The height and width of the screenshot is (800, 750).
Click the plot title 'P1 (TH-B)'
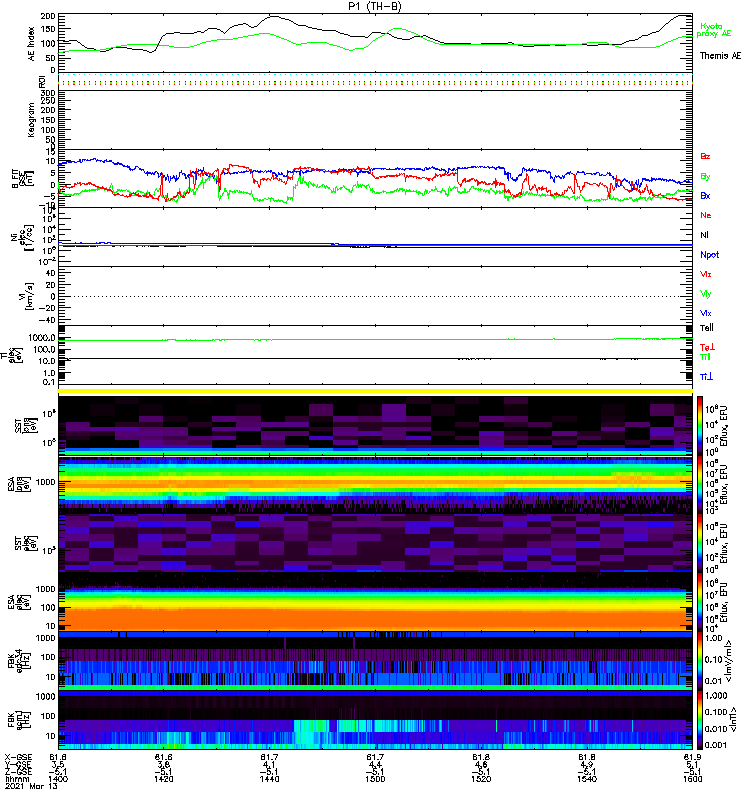click(374, 6)
